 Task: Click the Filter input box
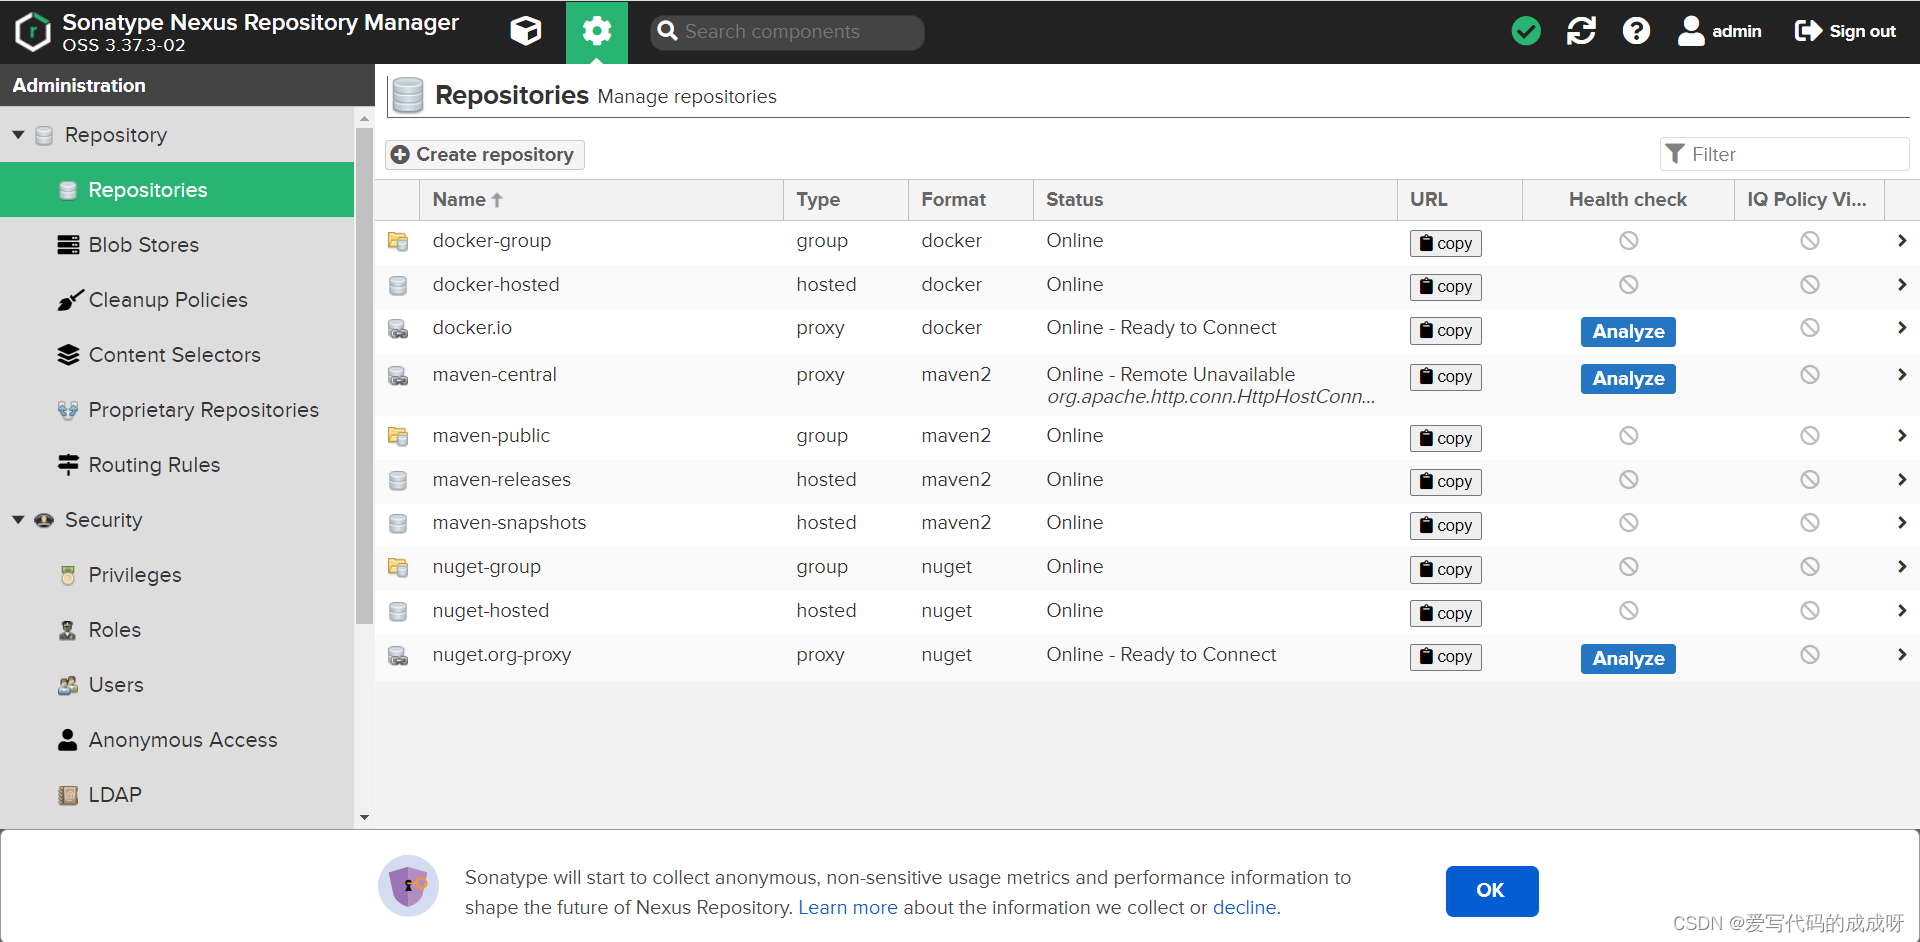(1785, 154)
